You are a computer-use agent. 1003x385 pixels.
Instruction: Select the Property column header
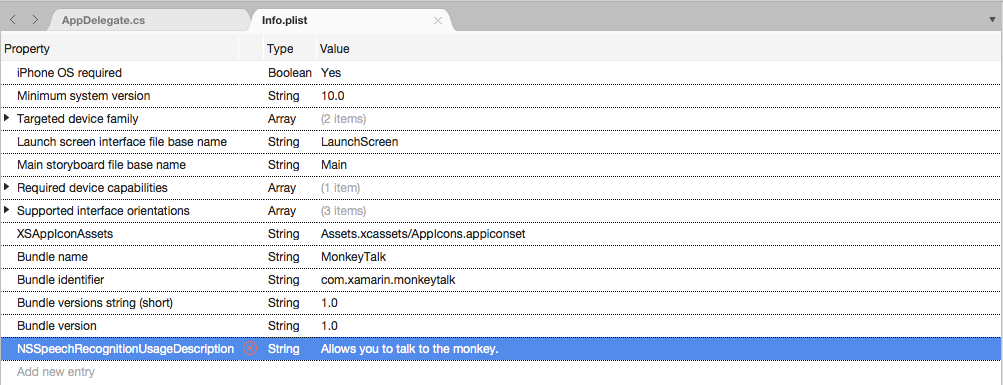(27, 49)
